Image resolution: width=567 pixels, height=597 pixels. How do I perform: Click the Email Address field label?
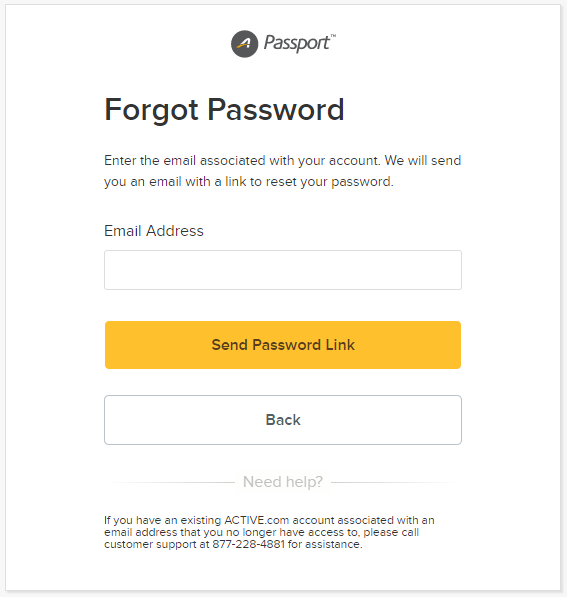tap(154, 231)
